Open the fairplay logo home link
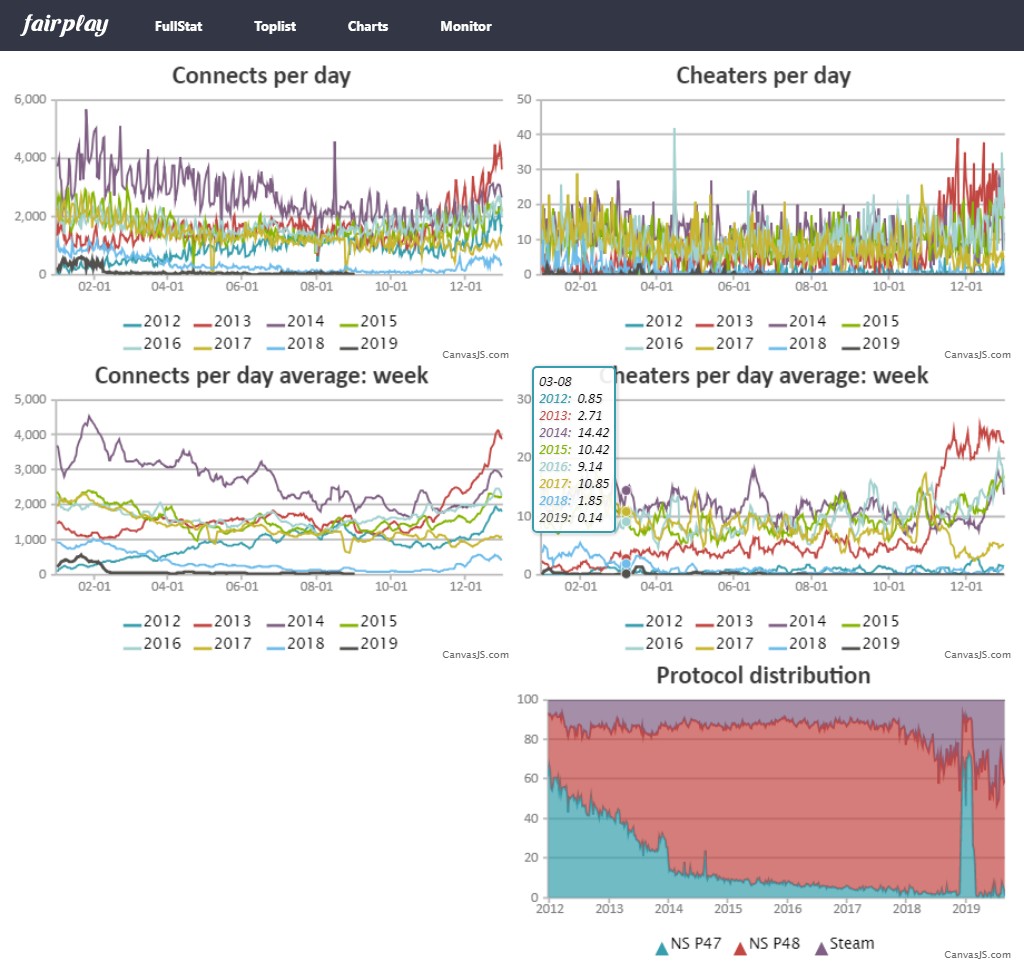 click(x=65, y=26)
